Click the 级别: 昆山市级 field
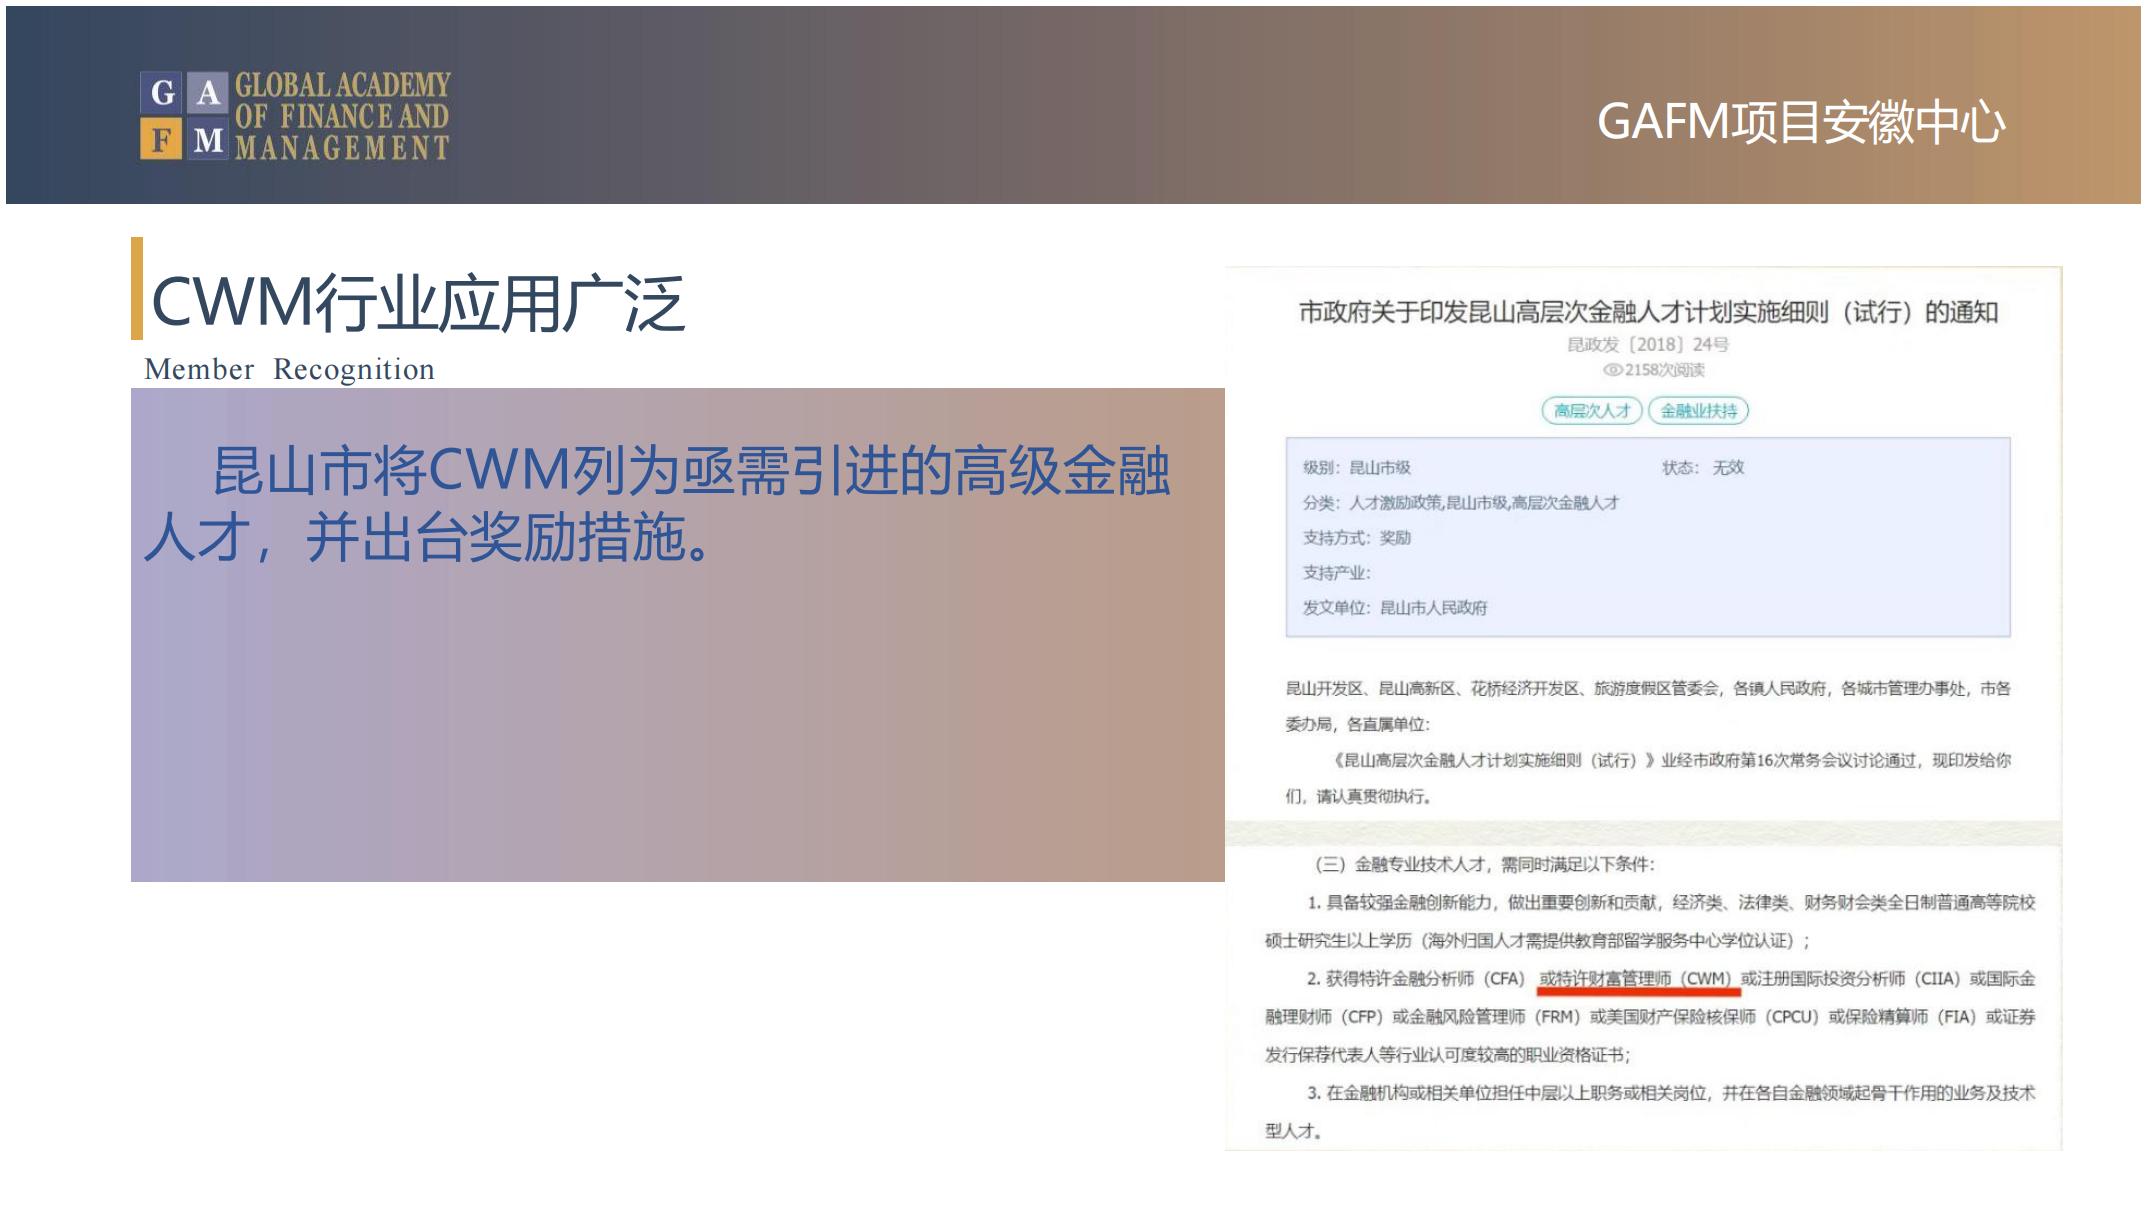Image resolution: width=2147 pixels, height=1213 pixels. pyautogui.click(x=1356, y=468)
